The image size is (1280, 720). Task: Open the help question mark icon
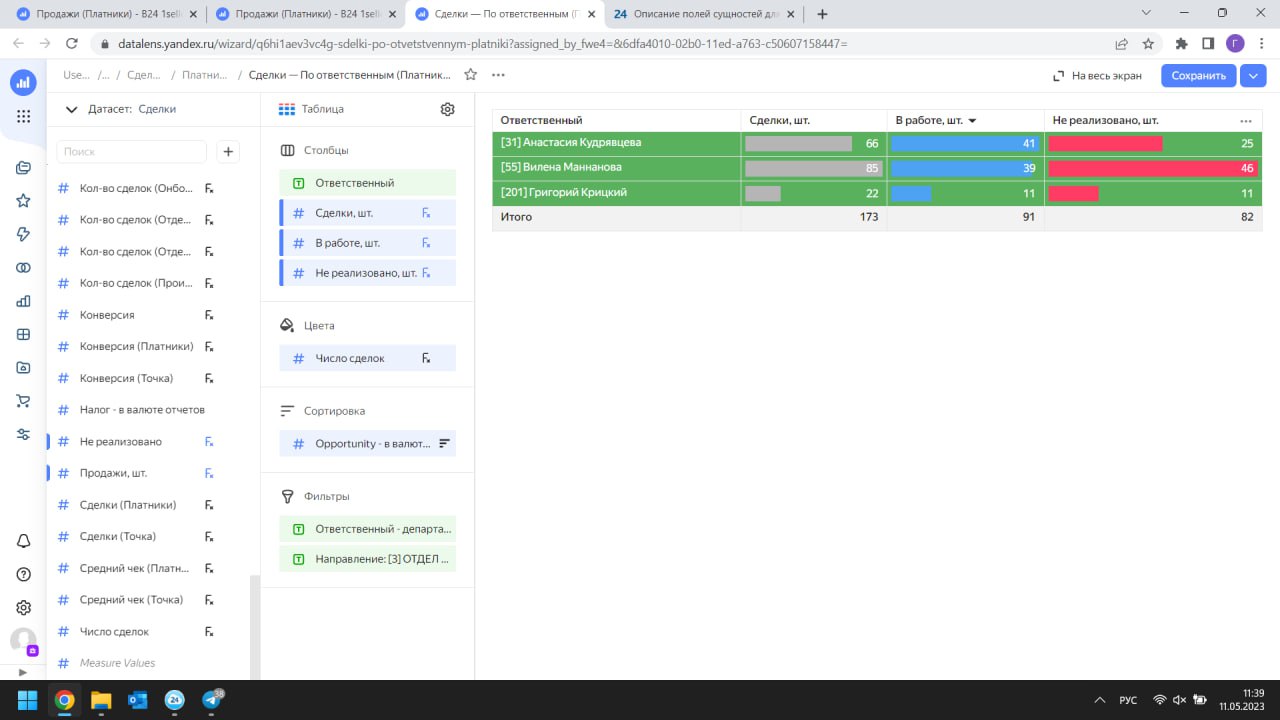pos(23,574)
